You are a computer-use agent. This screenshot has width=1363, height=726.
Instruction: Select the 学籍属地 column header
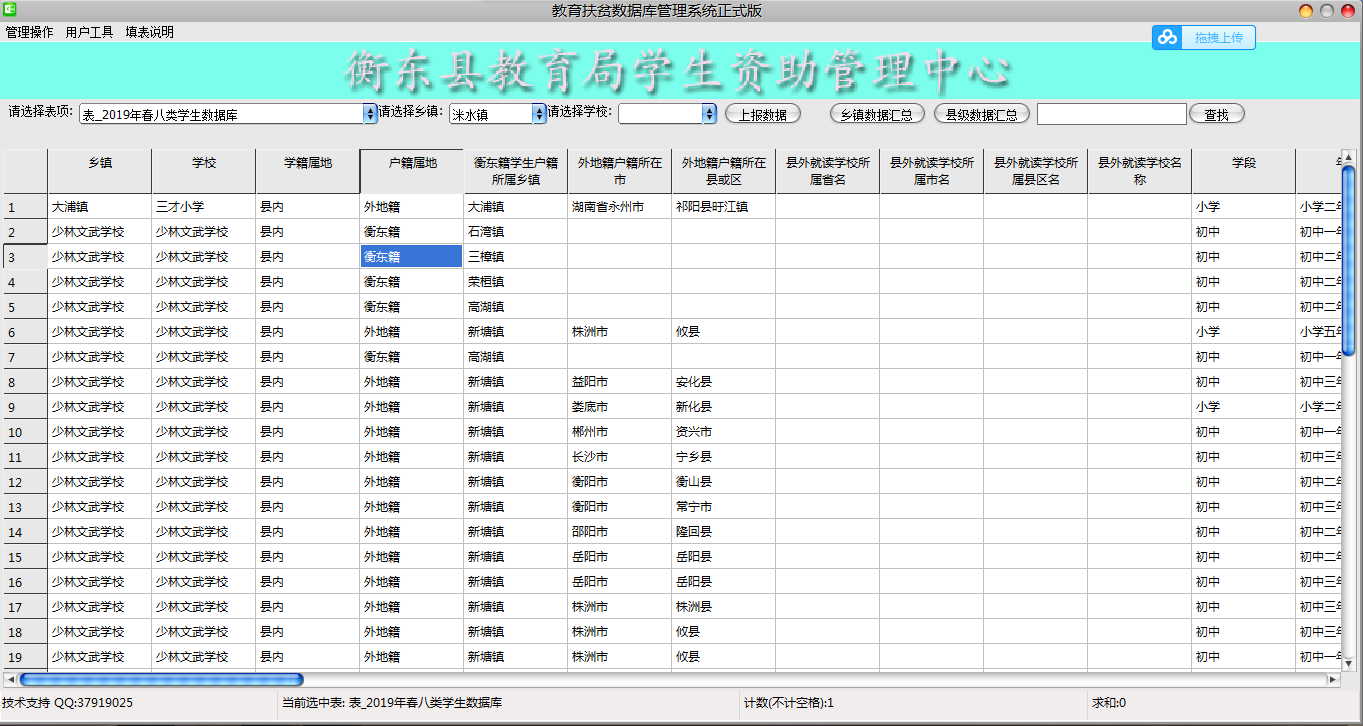pyautogui.click(x=308, y=171)
